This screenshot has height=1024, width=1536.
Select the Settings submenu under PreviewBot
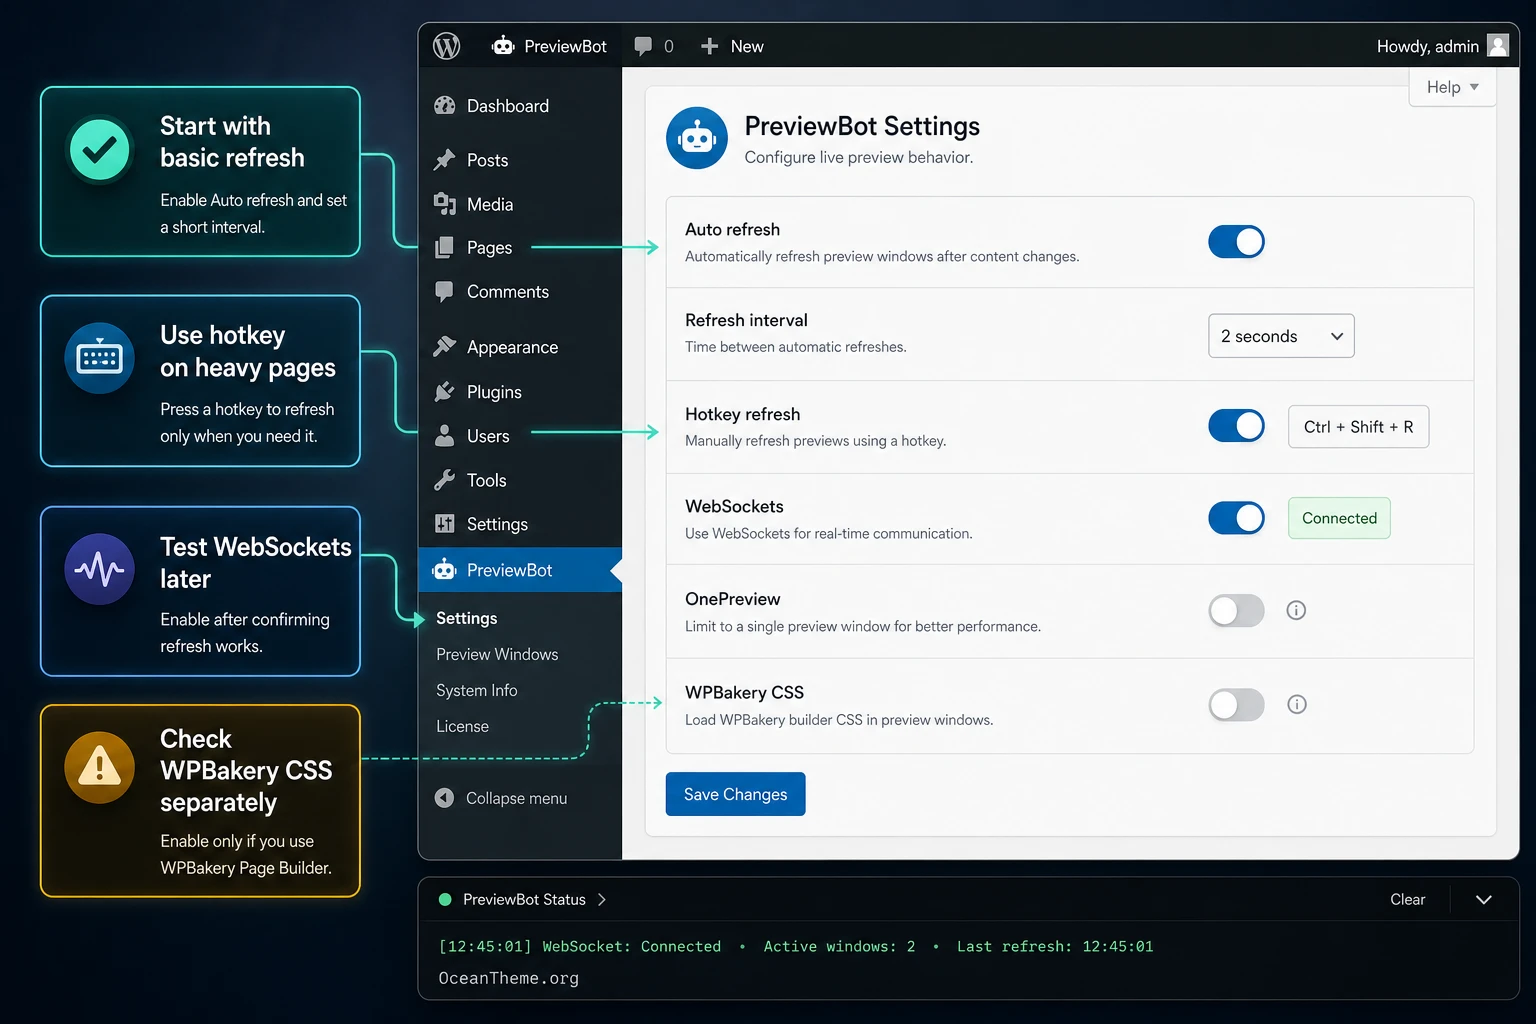[x=467, y=618]
